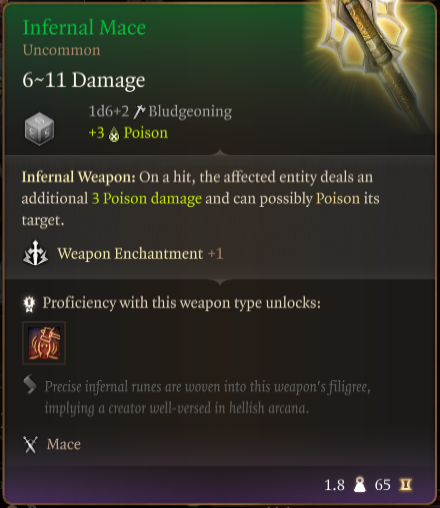Click the bludgeoning hammer damage-type icon
Viewport: 440px width, 508px height.
(139, 112)
